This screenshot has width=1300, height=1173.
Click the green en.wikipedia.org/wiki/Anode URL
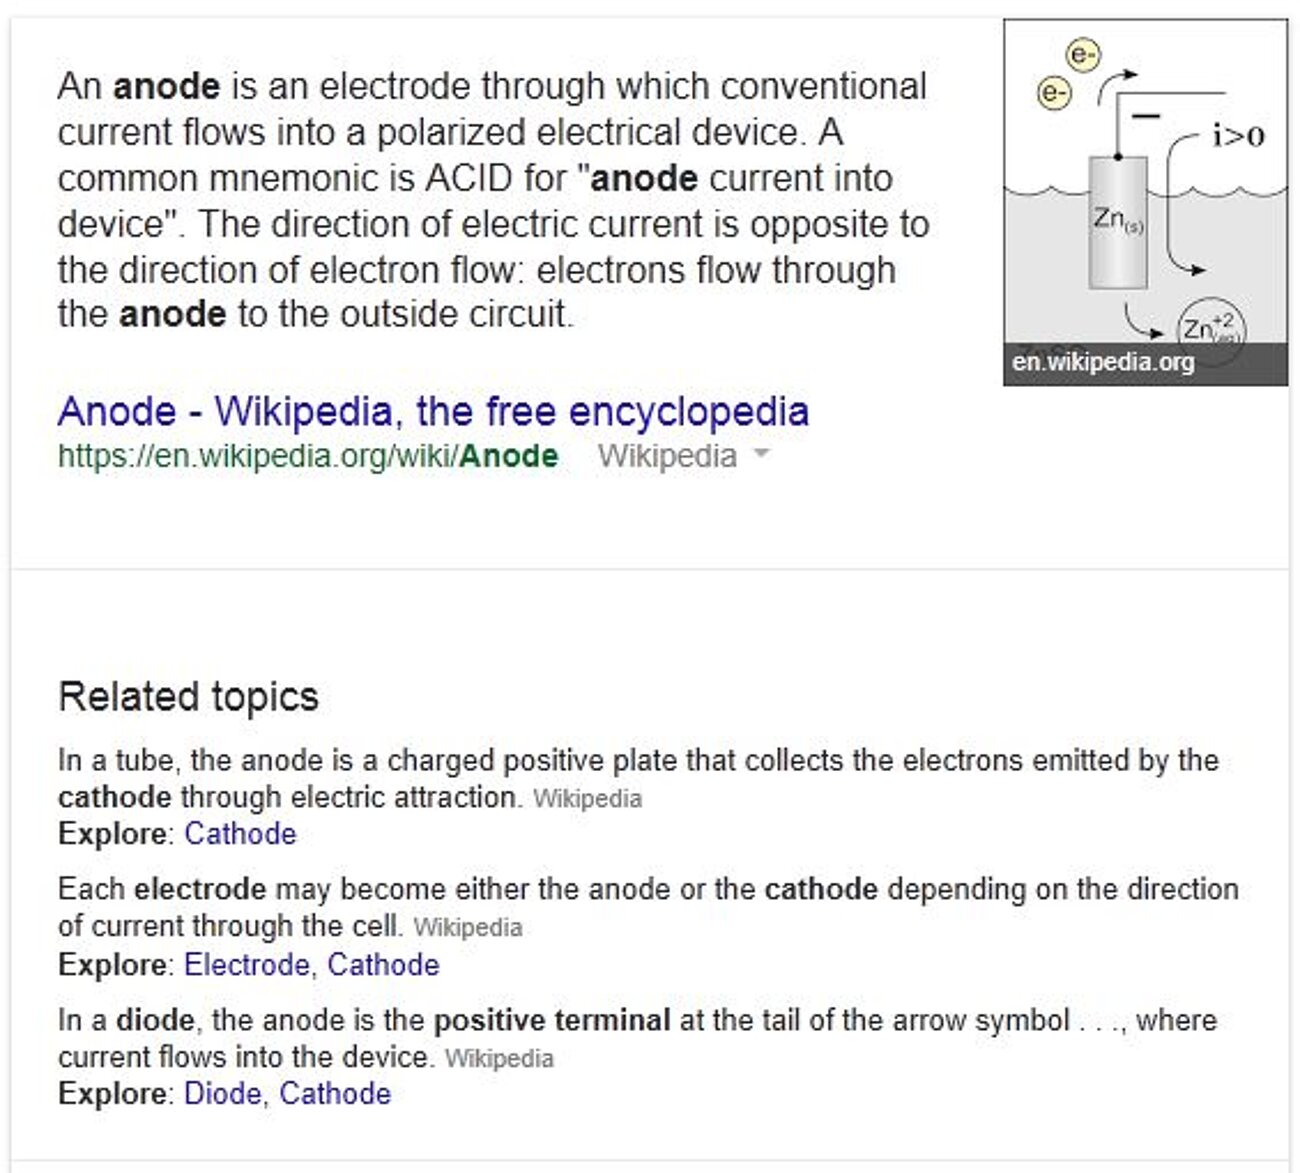tap(307, 456)
